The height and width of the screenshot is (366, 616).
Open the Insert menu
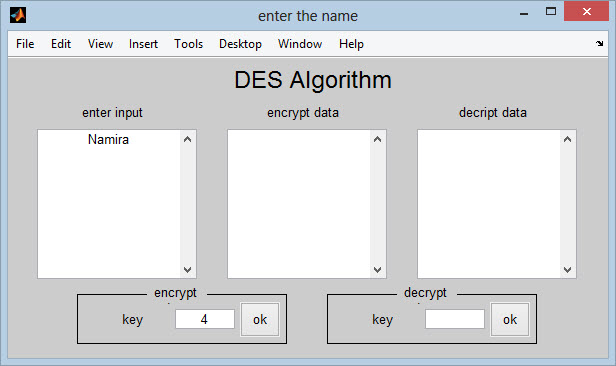[143, 44]
